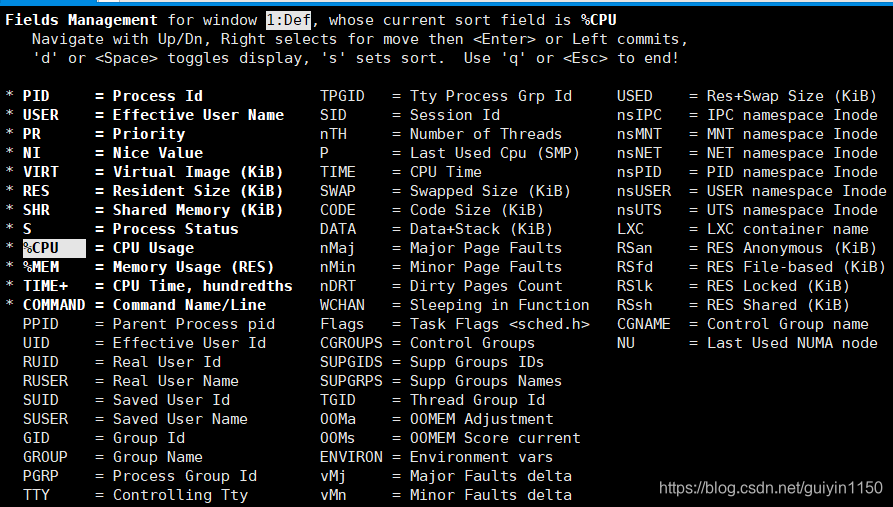The image size is (893, 507).
Task: Select the SUSER field entry
Action: [x=45, y=419]
